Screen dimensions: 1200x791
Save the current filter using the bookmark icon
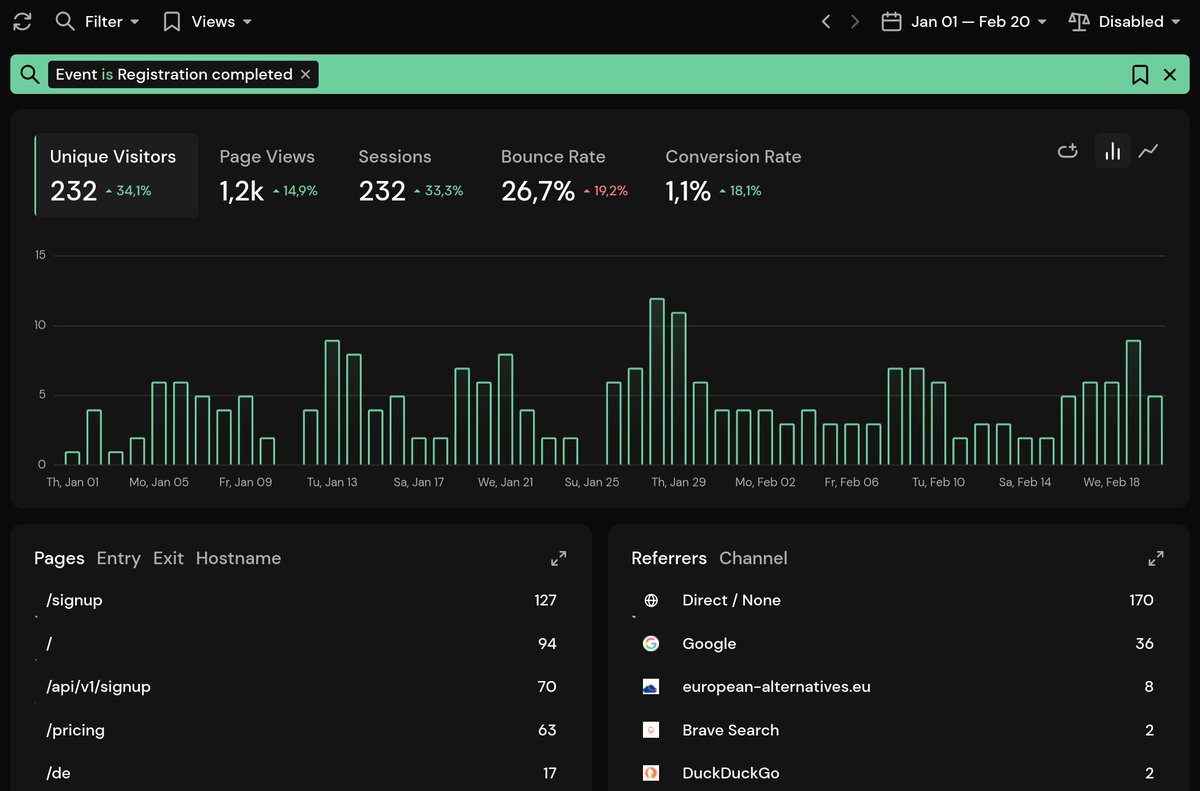click(x=1140, y=74)
